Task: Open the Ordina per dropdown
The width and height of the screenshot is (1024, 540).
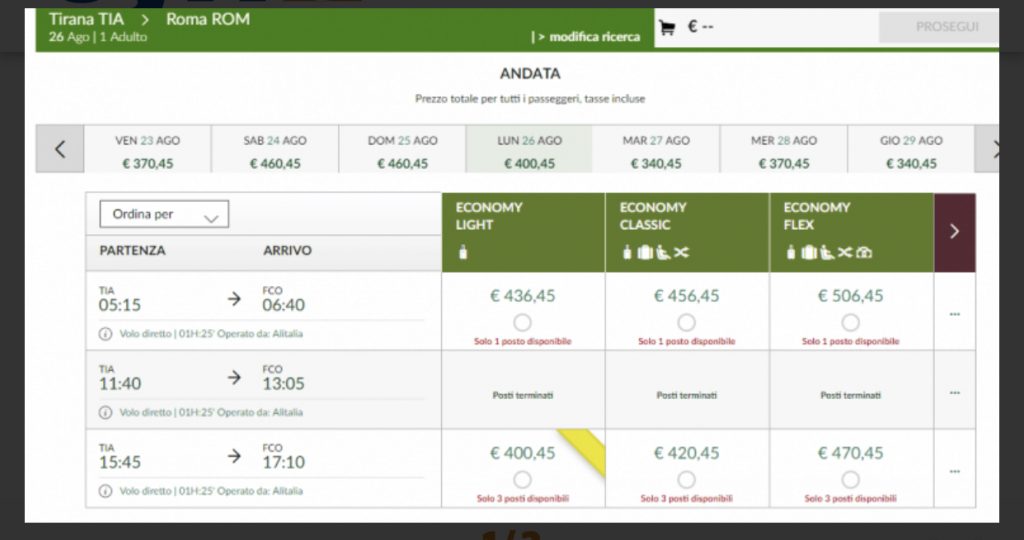Action: [x=164, y=214]
